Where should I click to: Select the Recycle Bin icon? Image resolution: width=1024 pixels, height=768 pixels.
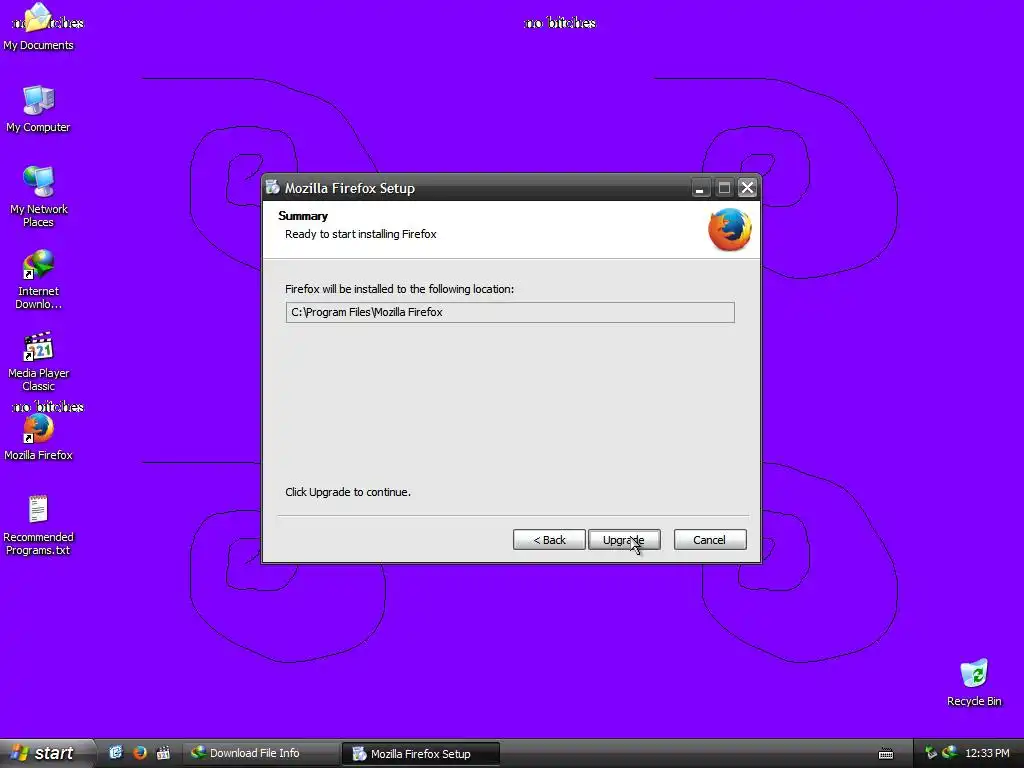[x=974, y=683]
